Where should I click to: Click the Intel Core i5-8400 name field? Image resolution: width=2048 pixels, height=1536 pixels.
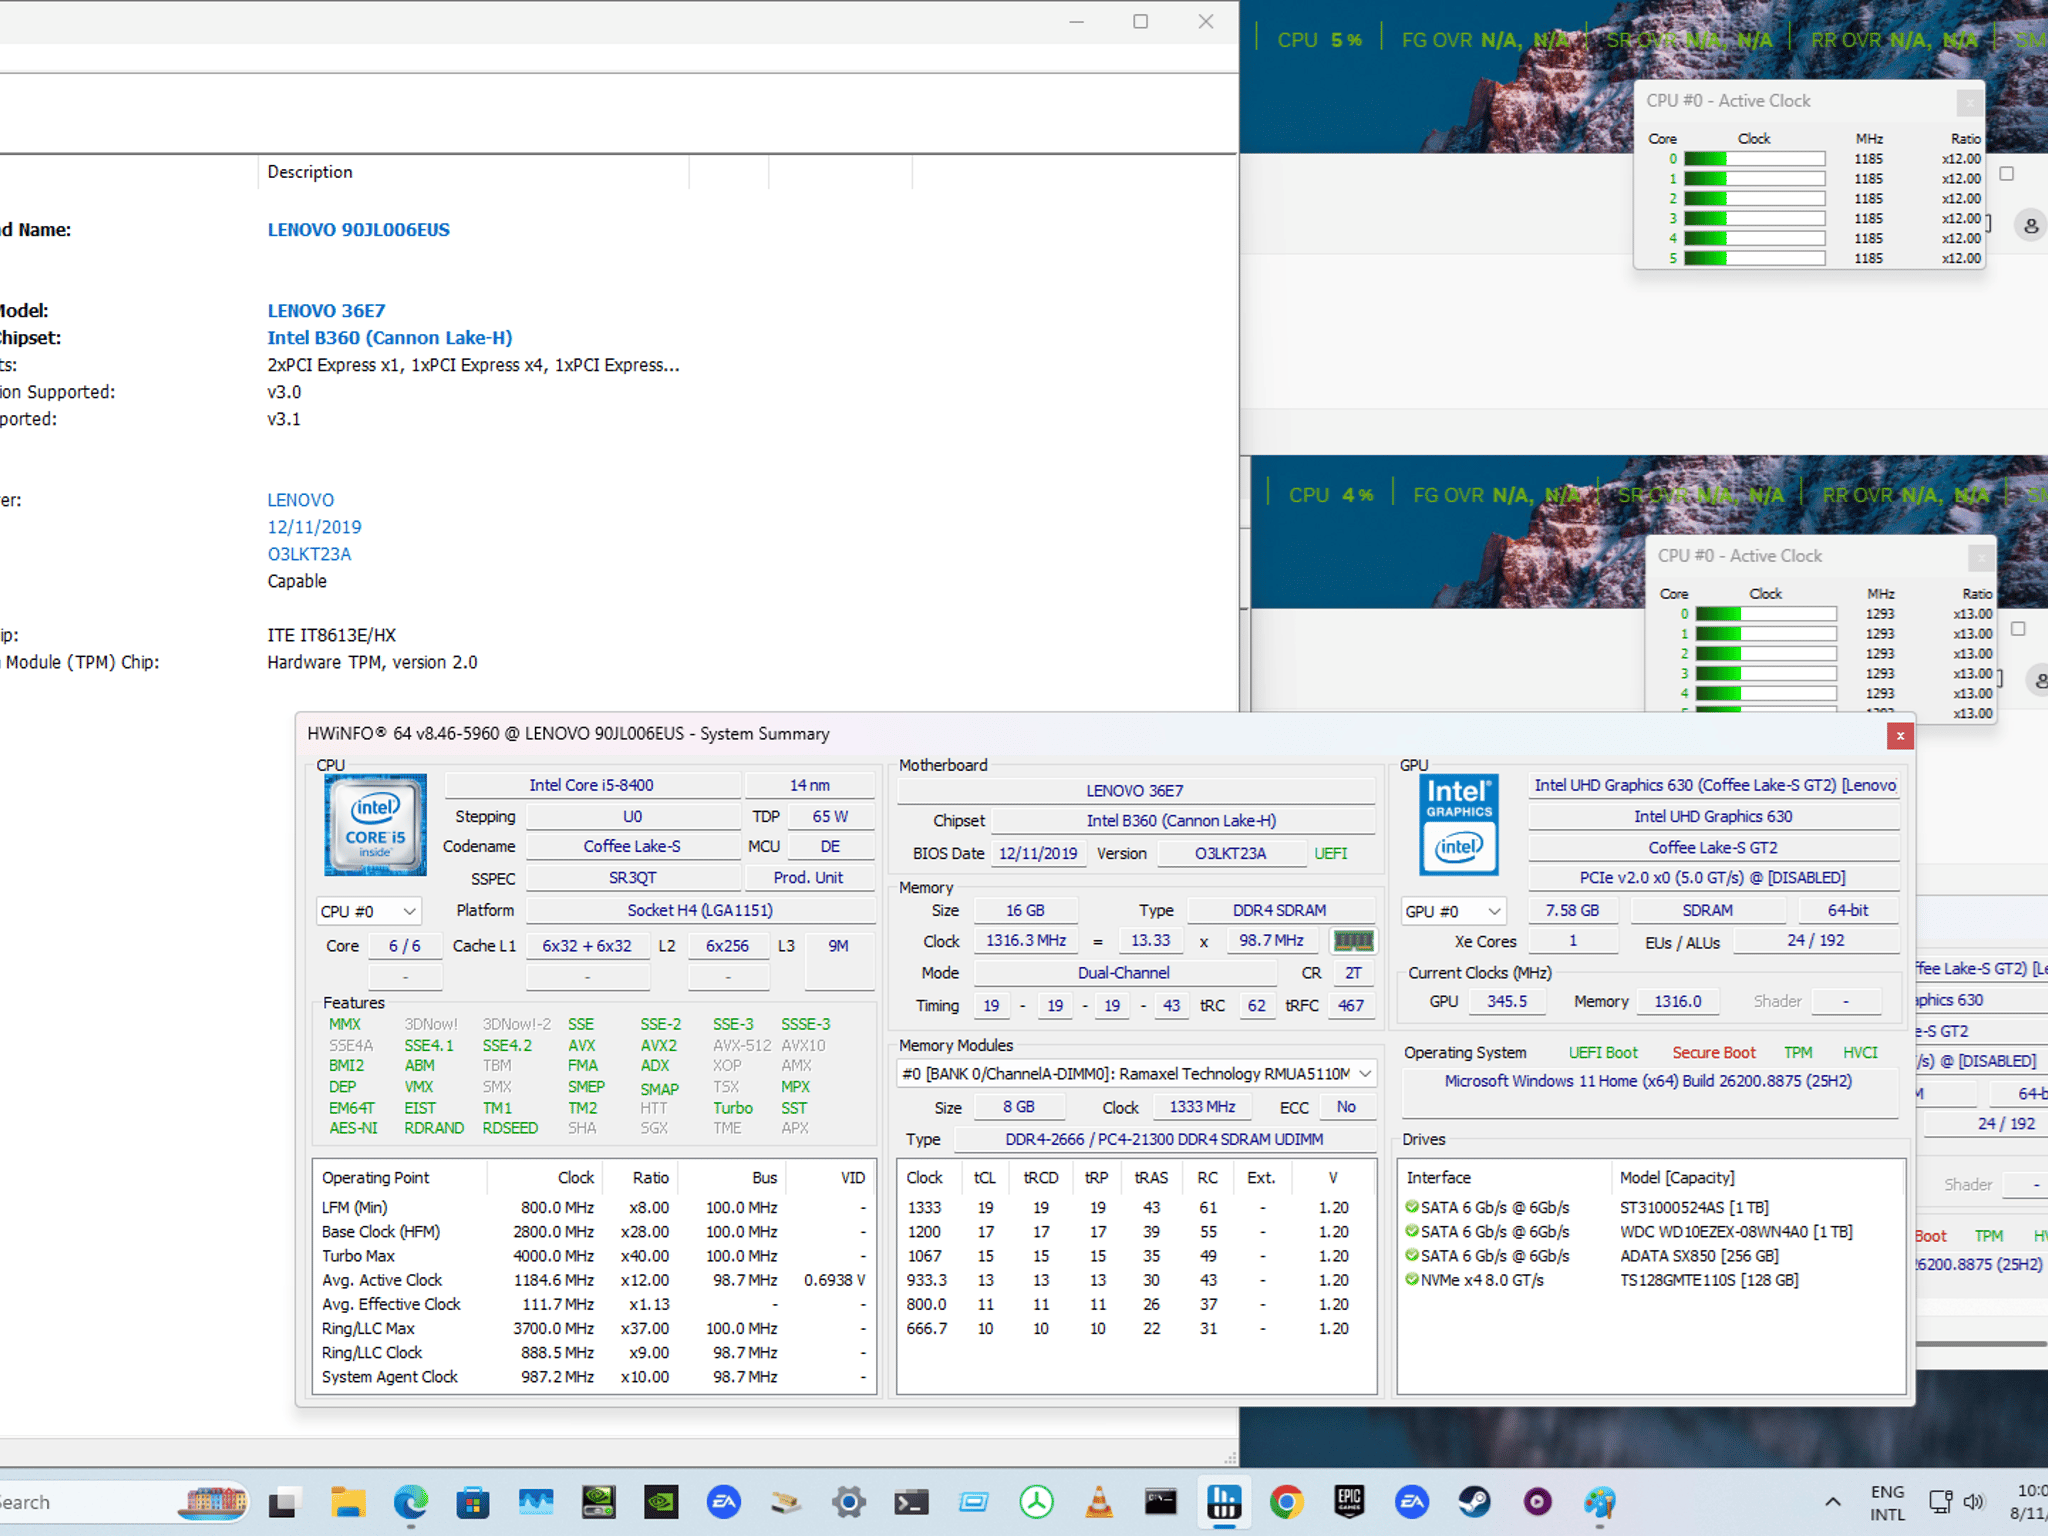point(591,786)
